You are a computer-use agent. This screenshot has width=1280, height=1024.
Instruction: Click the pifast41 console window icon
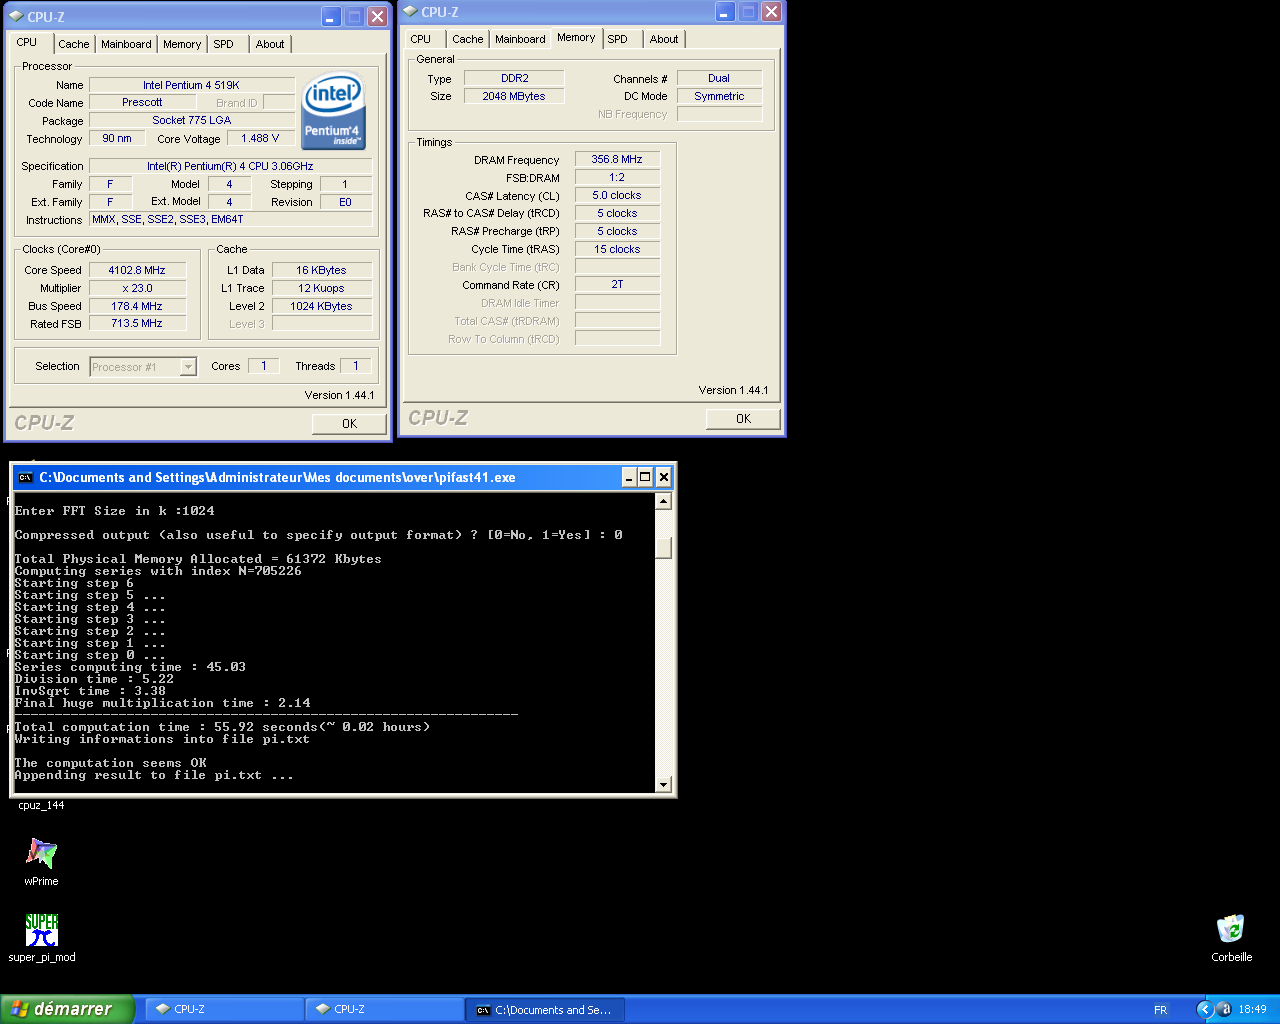[x=26, y=477]
